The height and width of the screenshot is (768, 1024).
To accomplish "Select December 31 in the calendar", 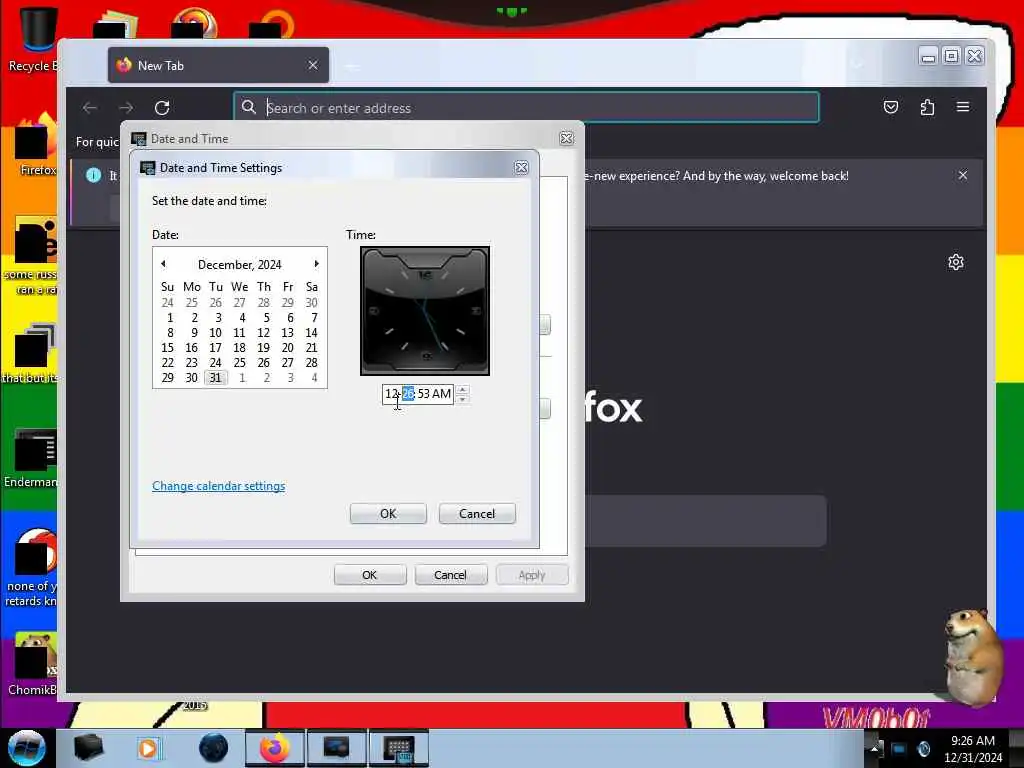I will tap(216, 377).
